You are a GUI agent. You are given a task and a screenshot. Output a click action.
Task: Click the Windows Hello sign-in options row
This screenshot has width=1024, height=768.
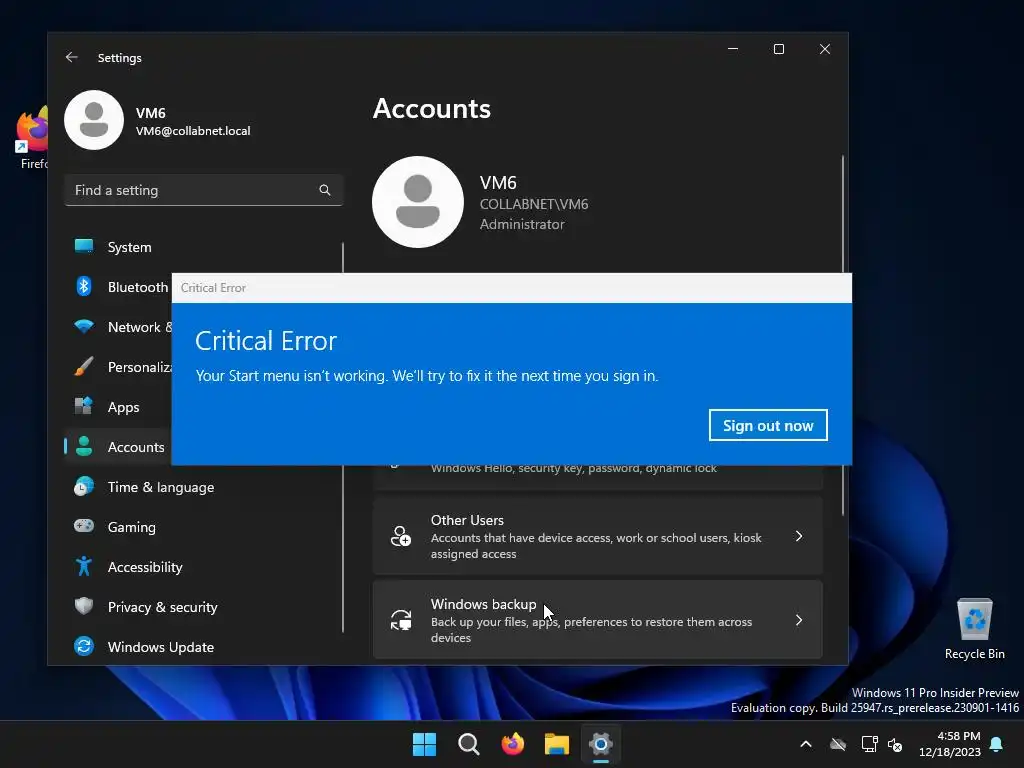click(x=598, y=475)
